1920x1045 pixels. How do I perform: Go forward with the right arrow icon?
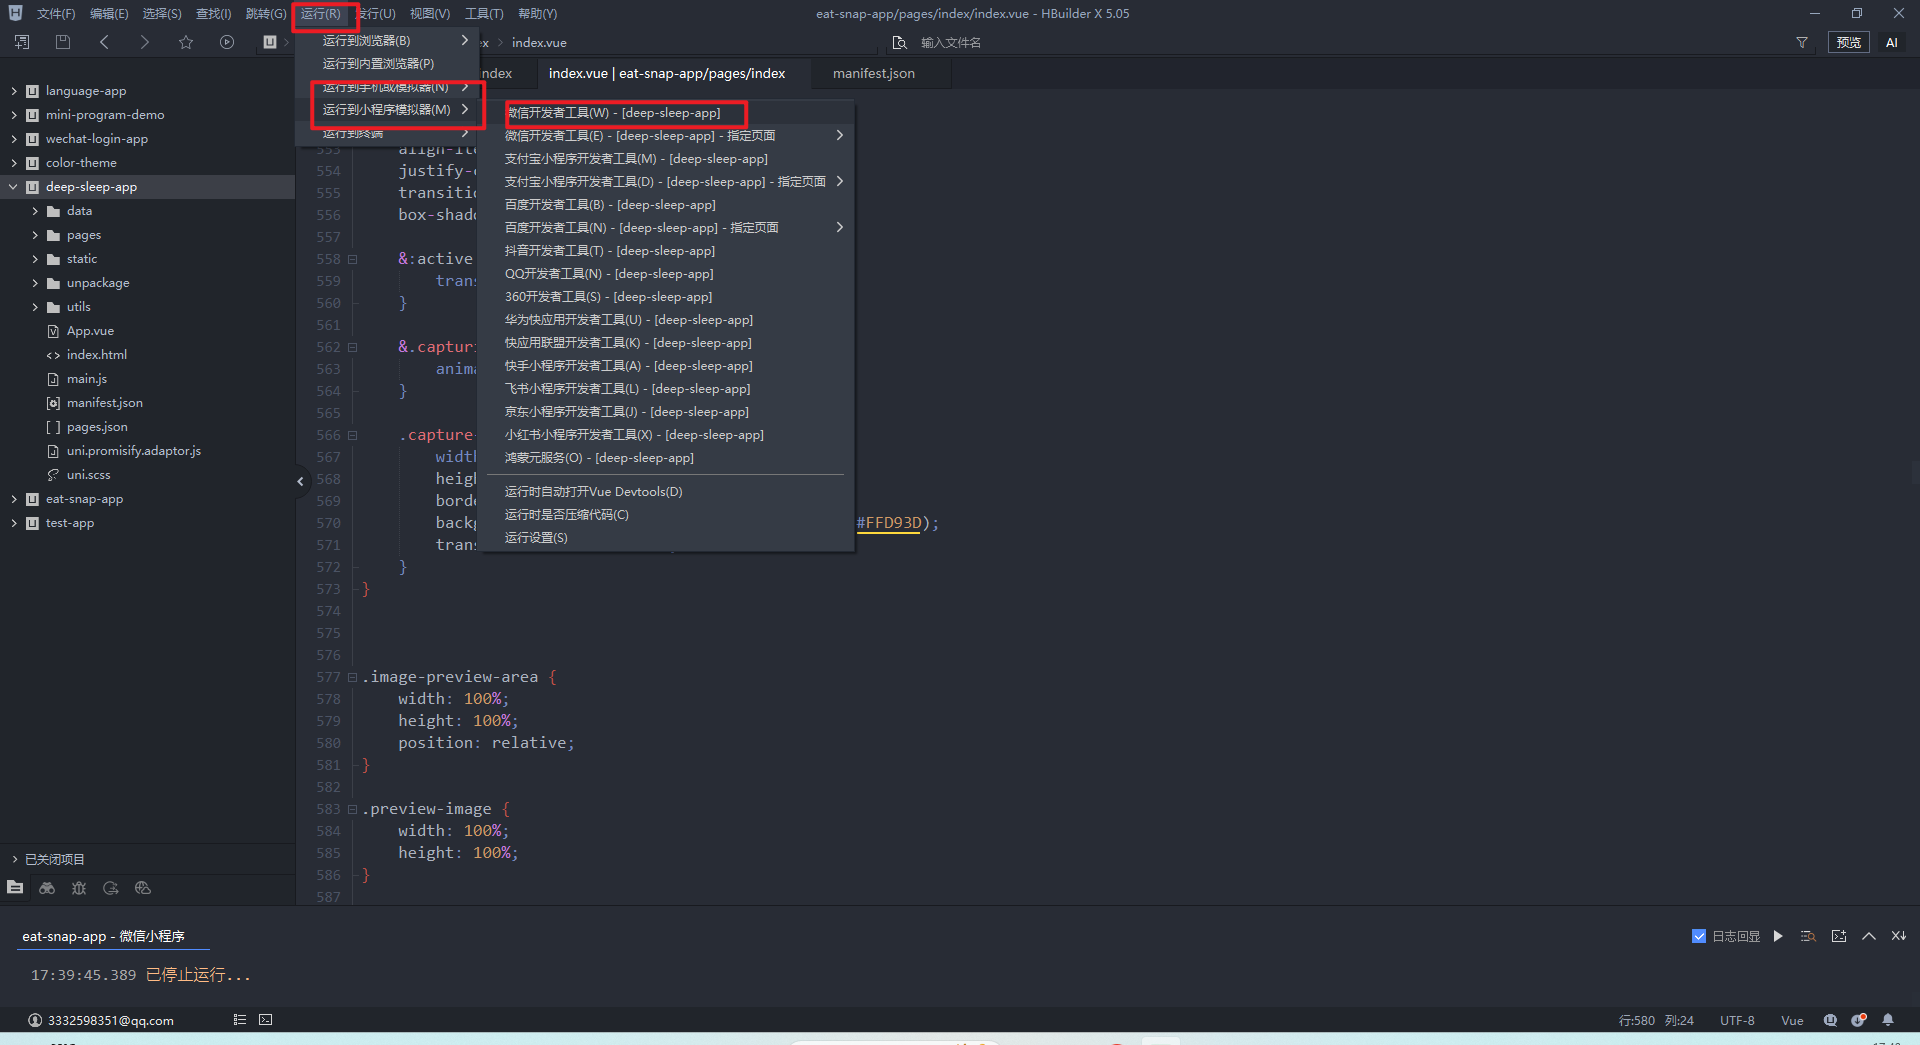(145, 42)
